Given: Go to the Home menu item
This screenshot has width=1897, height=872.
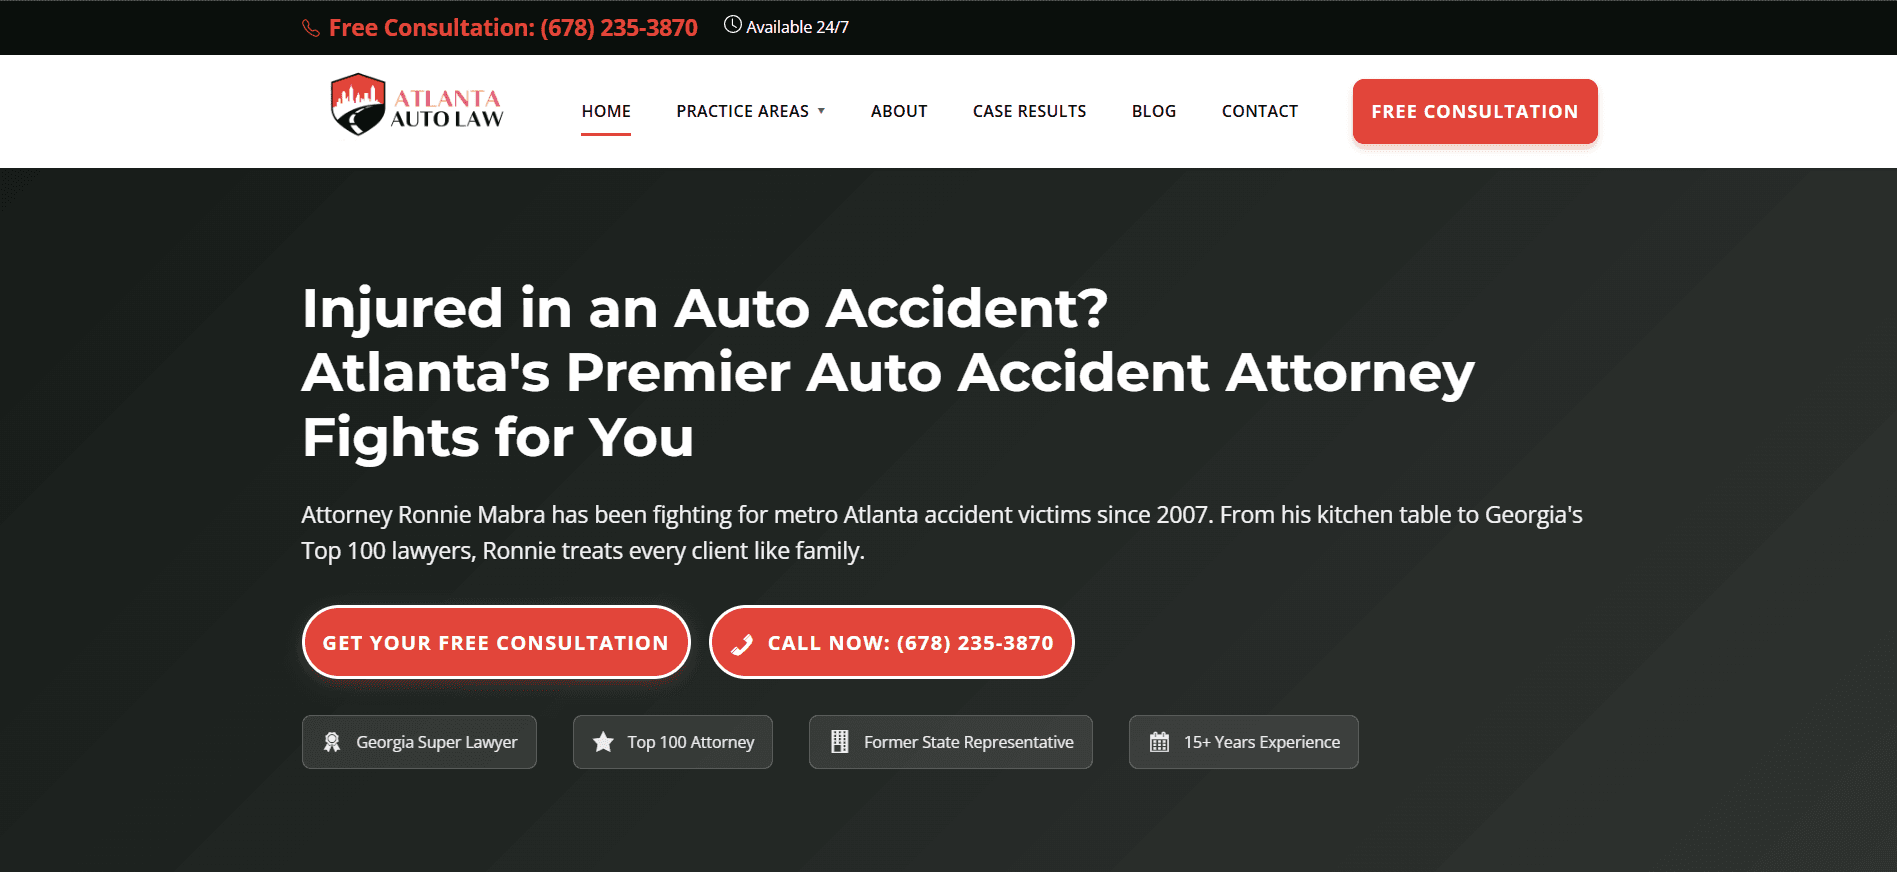Looking at the screenshot, I should click(x=606, y=111).
